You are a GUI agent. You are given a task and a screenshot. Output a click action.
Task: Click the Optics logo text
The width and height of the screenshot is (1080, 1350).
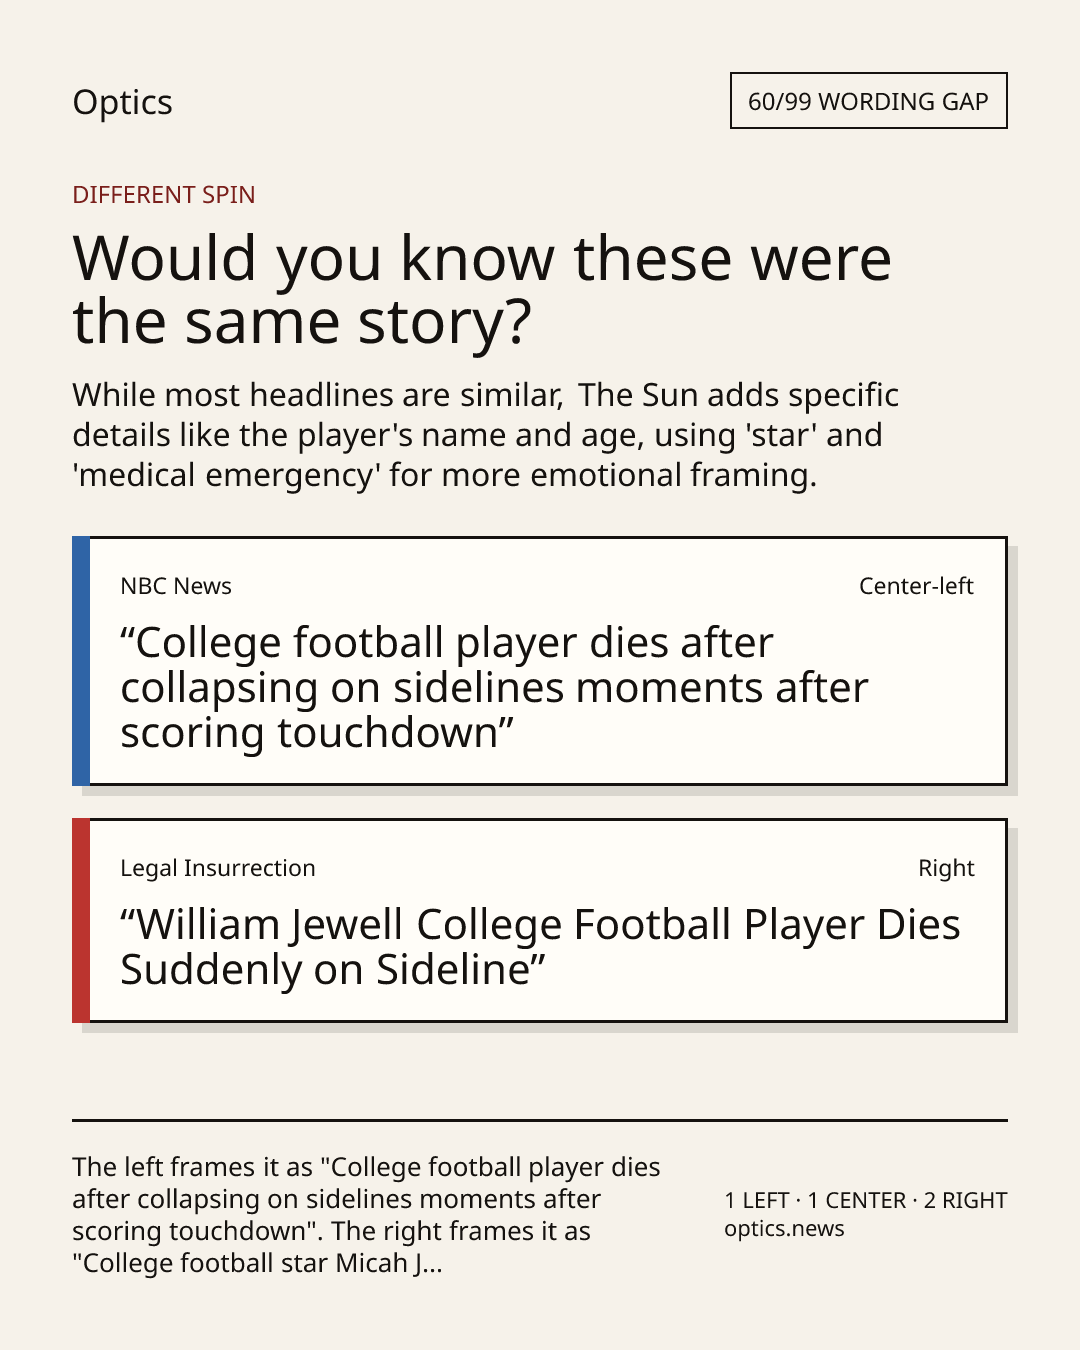coord(122,102)
